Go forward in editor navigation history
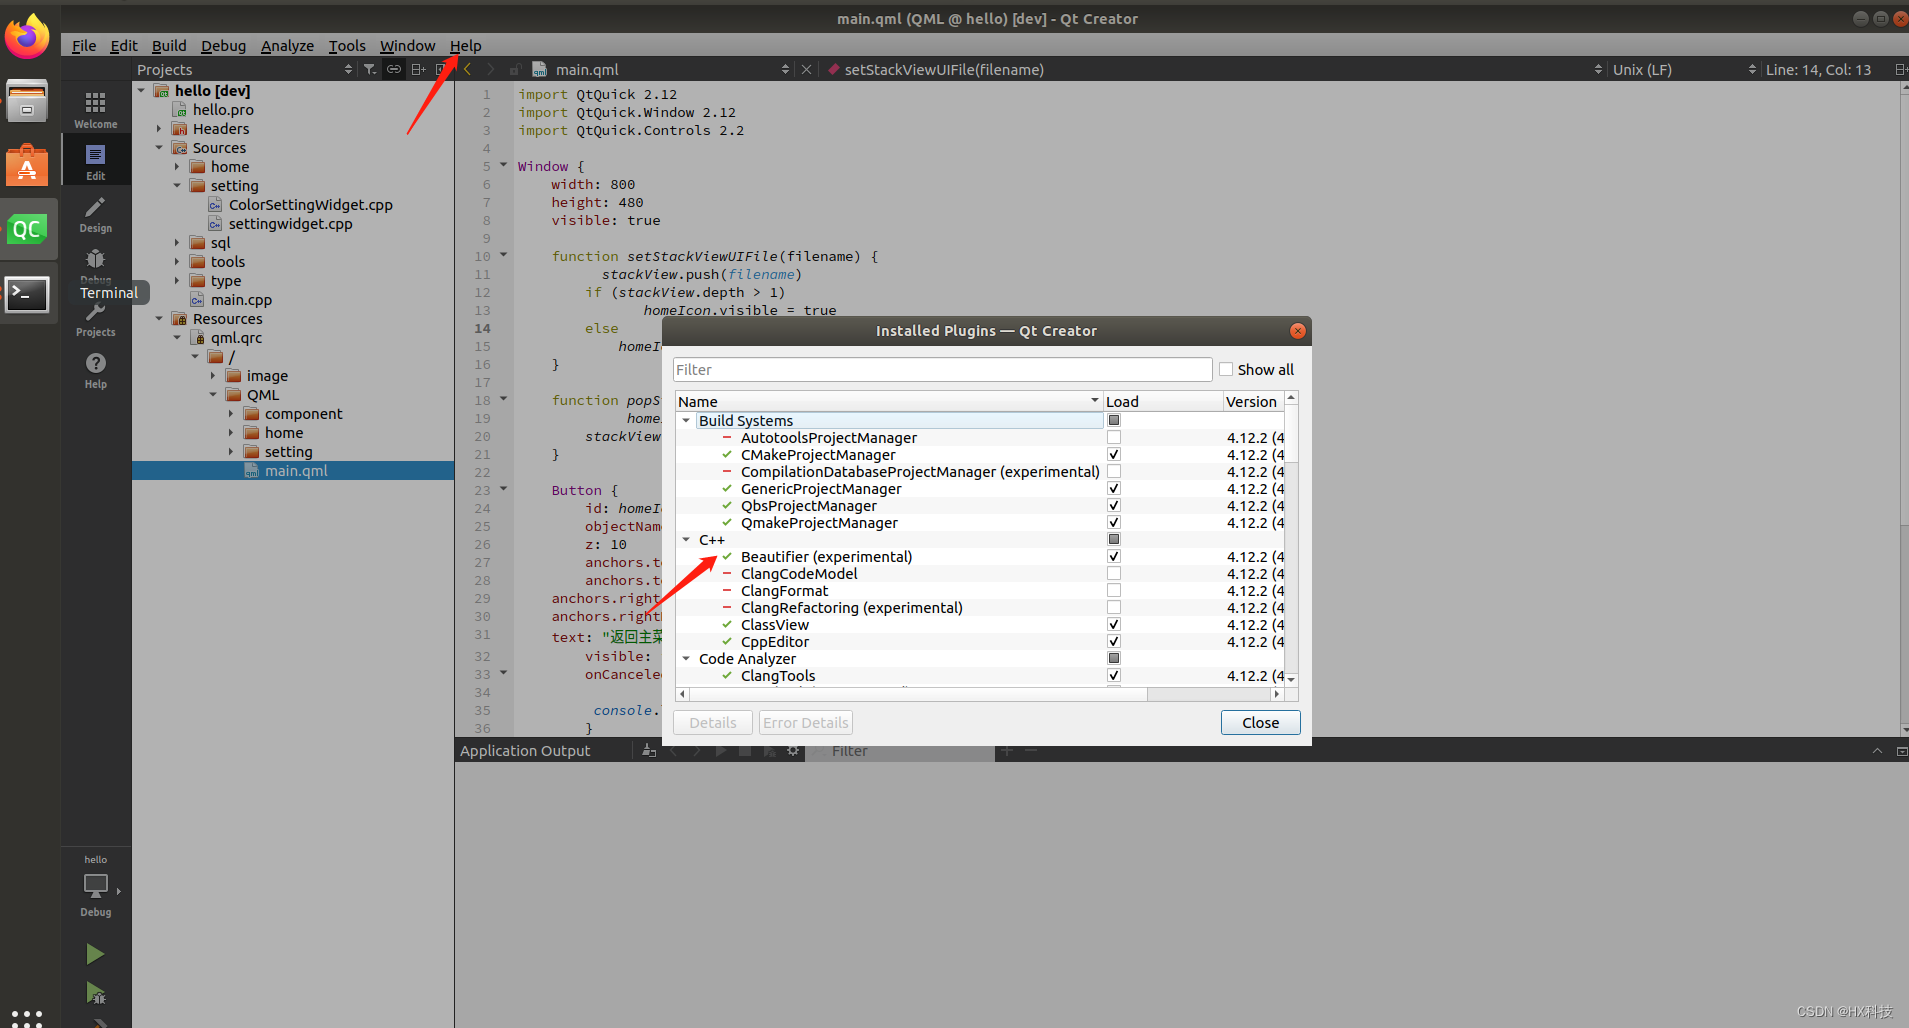The image size is (1909, 1028). (490, 69)
